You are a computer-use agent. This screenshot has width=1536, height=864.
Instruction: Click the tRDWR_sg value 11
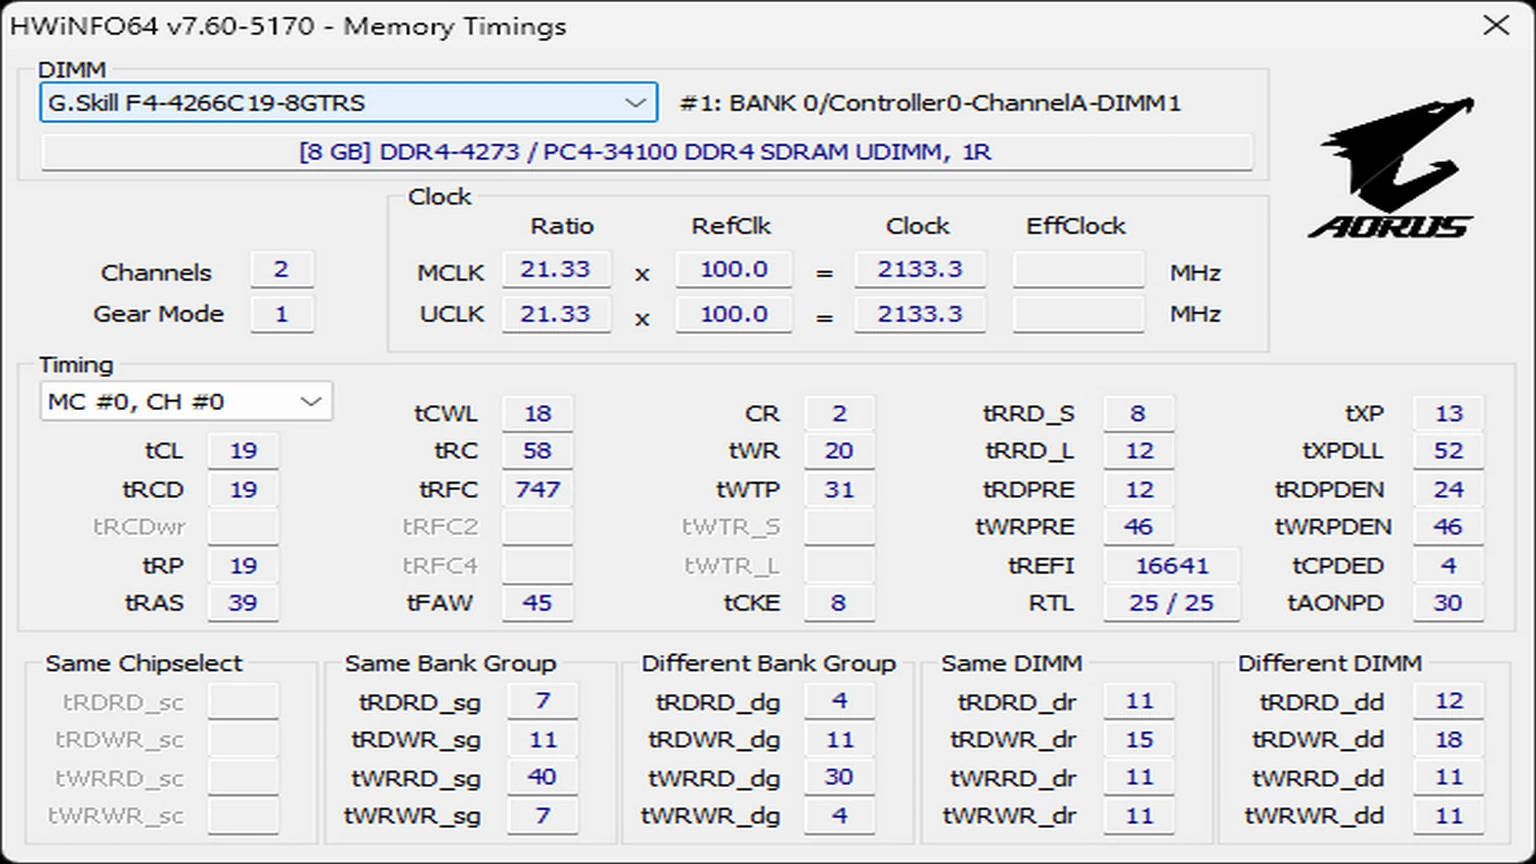pos(542,739)
